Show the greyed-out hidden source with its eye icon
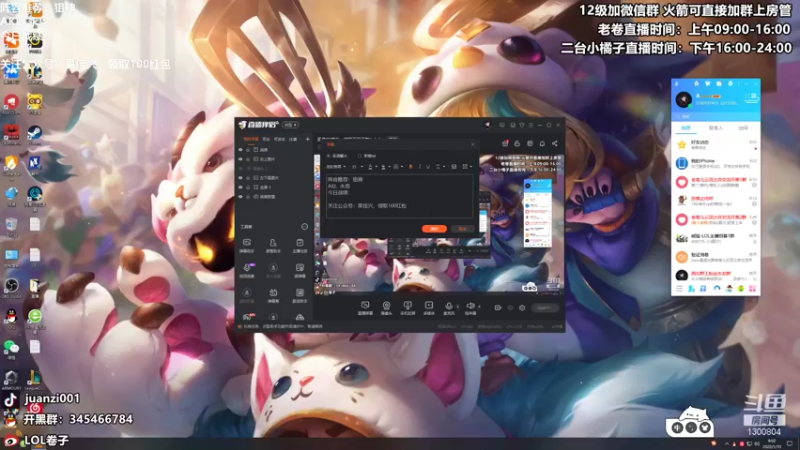Image resolution: width=800 pixels, height=450 pixels. click(x=241, y=168)
